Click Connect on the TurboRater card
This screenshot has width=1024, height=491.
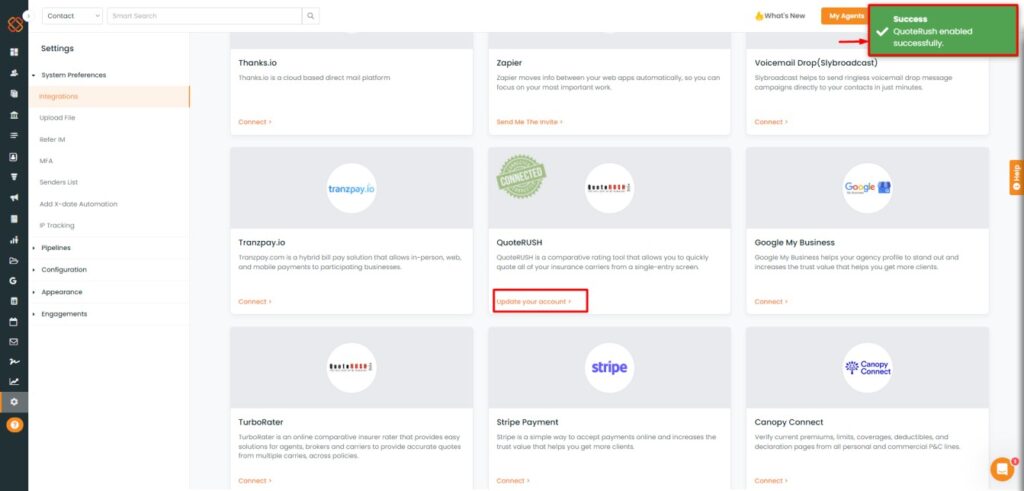255,481
